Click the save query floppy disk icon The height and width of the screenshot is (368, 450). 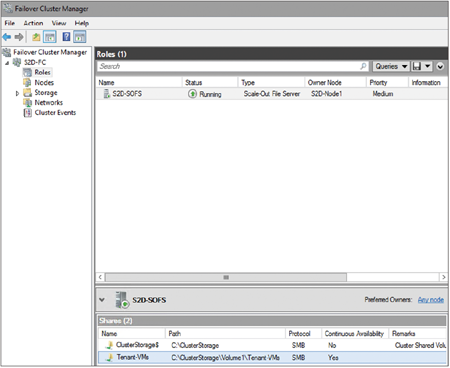[x=417, y=66]
